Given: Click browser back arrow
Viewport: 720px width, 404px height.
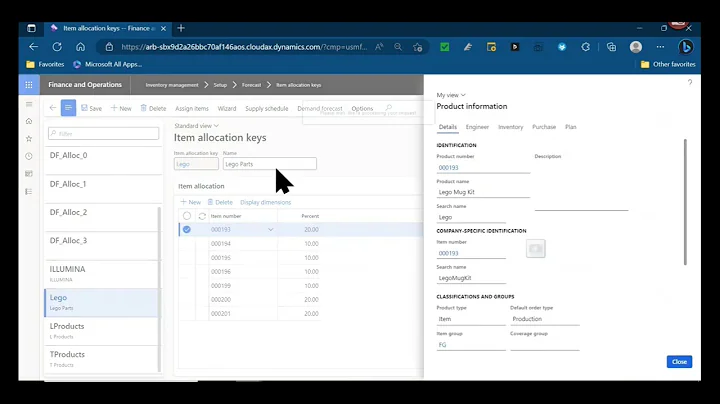Looking at the screenshot, I should (x=33, y=47).
